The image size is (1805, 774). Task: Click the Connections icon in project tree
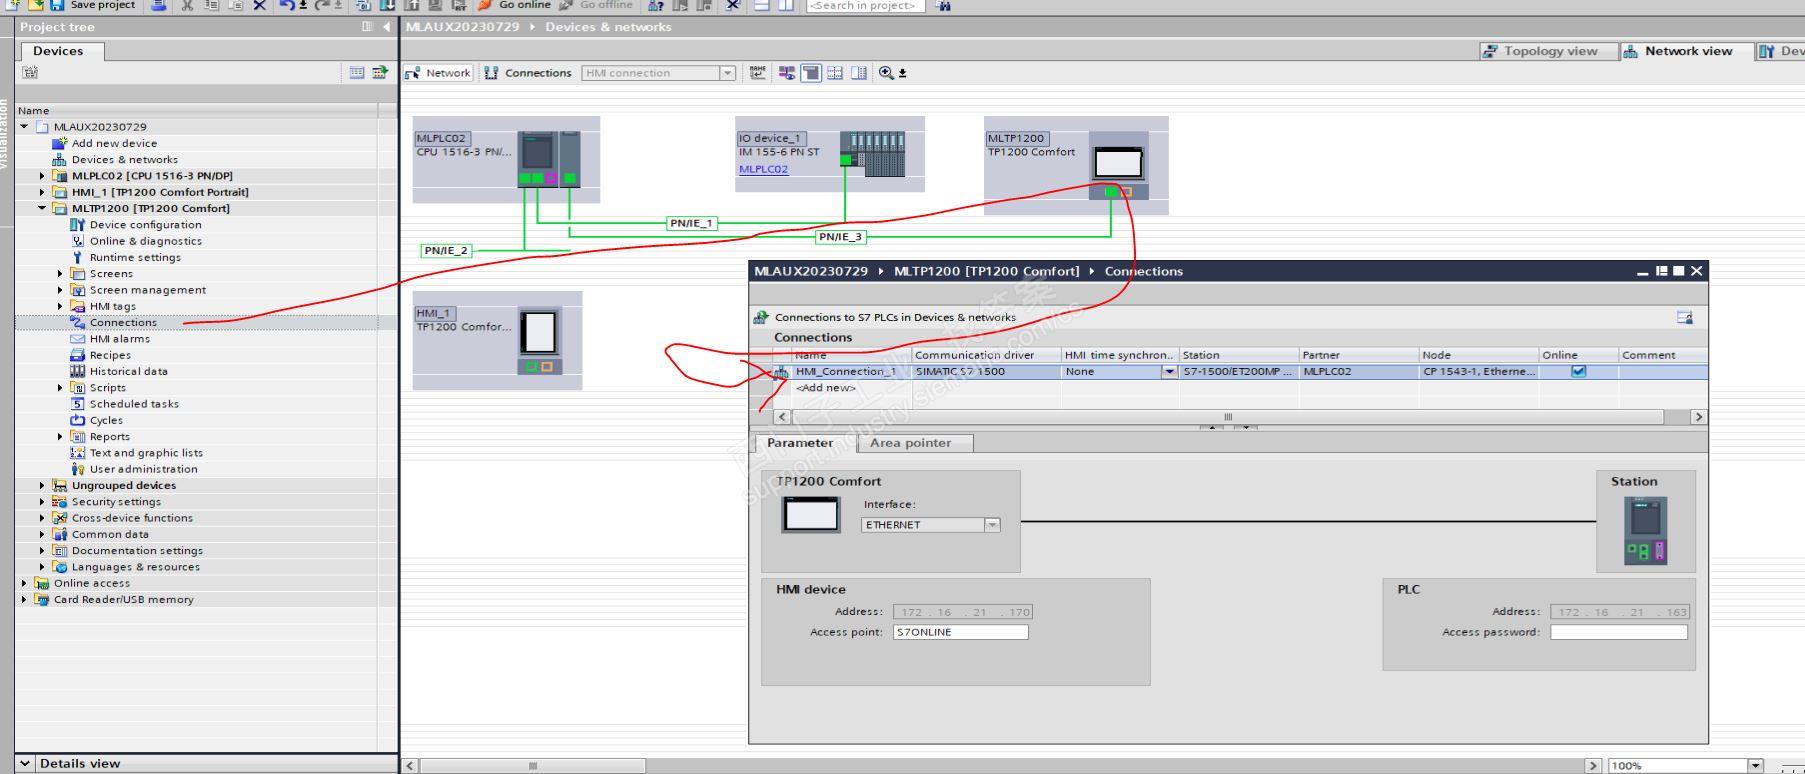(77, 322)
